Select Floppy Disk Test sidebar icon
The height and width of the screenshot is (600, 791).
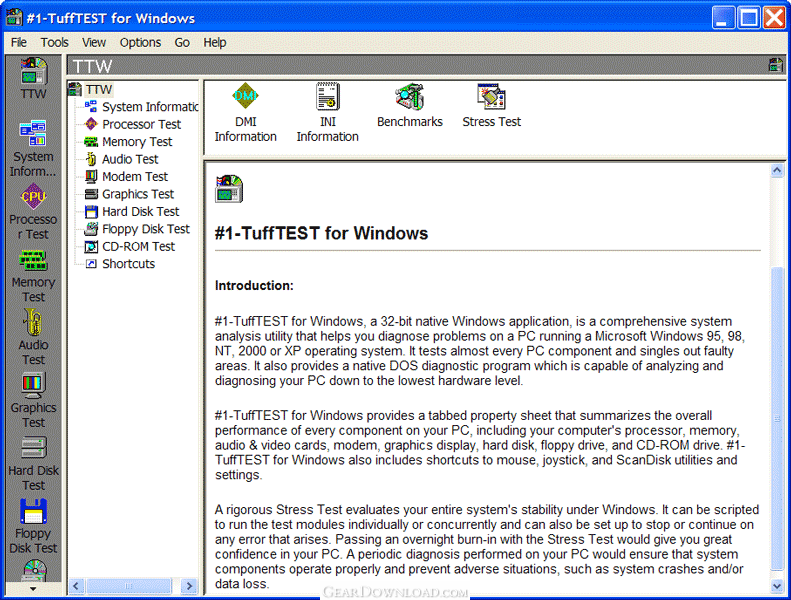click(33, 526)
